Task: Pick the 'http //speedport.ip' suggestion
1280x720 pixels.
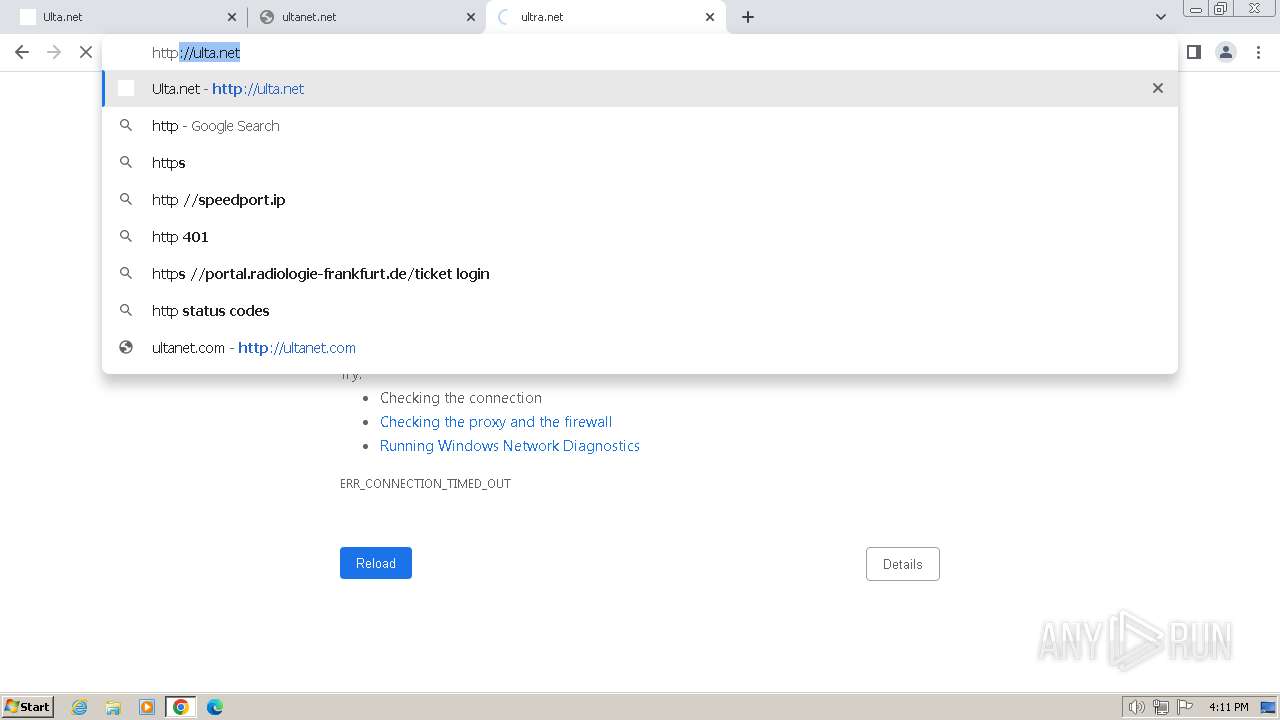Action: tap(640, 199)
